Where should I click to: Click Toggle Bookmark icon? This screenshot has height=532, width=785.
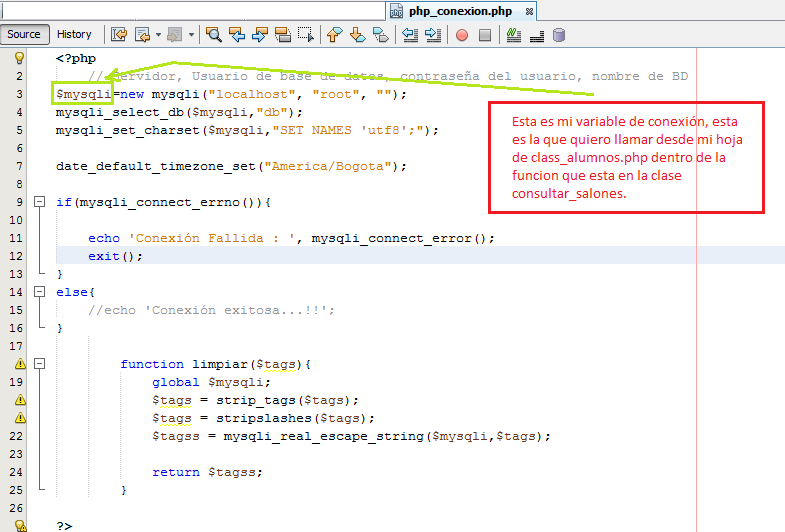(x=380, y=35)
